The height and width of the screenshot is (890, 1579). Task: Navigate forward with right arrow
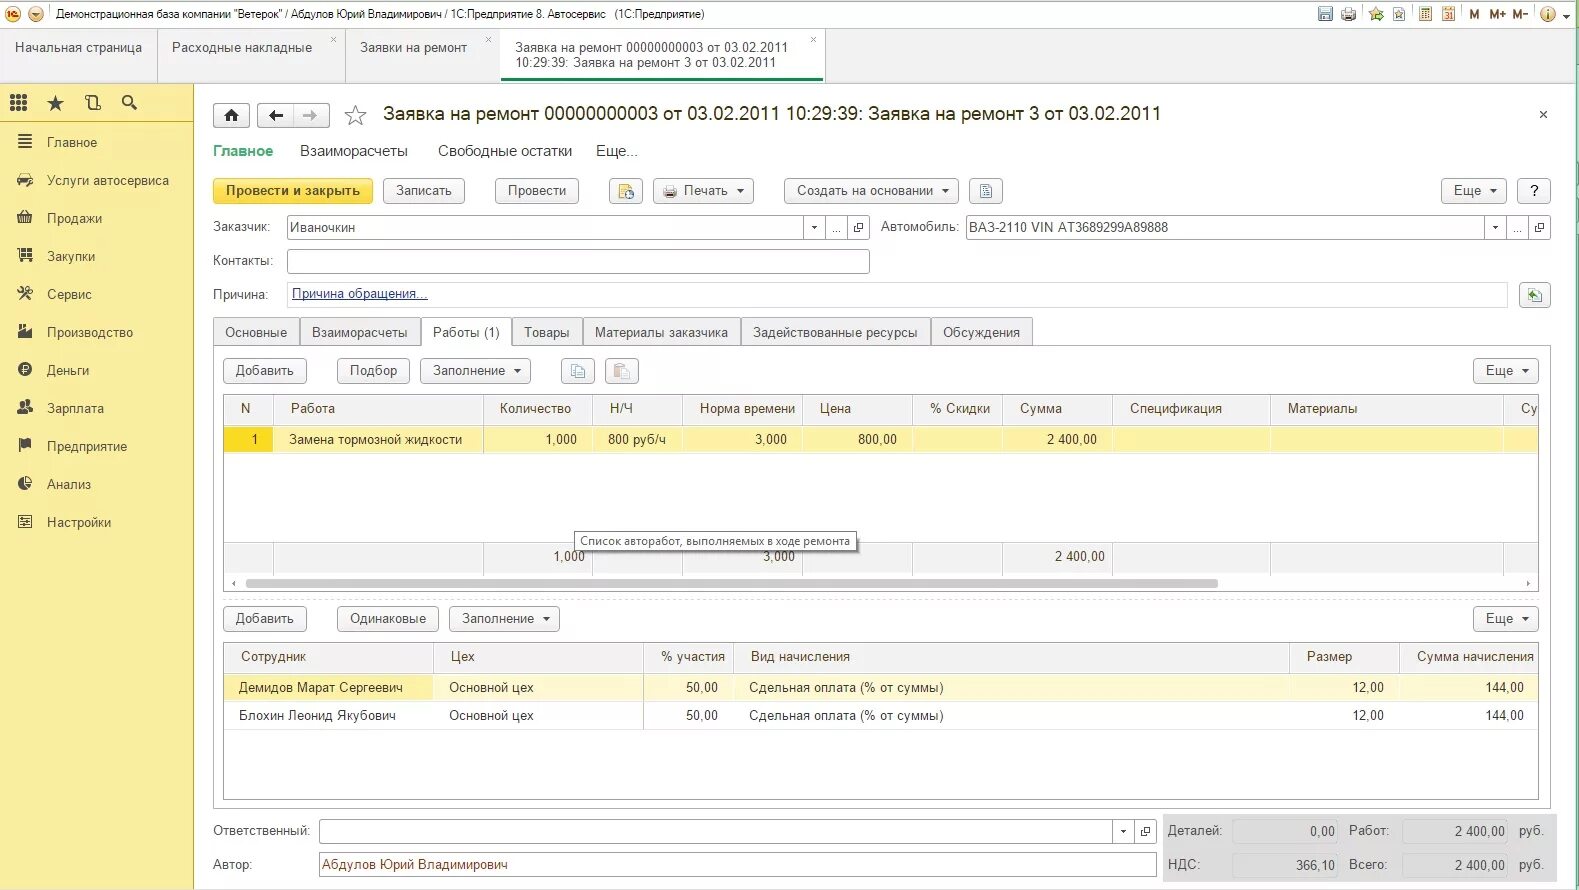pyautogui.click(x=311, y=116)
